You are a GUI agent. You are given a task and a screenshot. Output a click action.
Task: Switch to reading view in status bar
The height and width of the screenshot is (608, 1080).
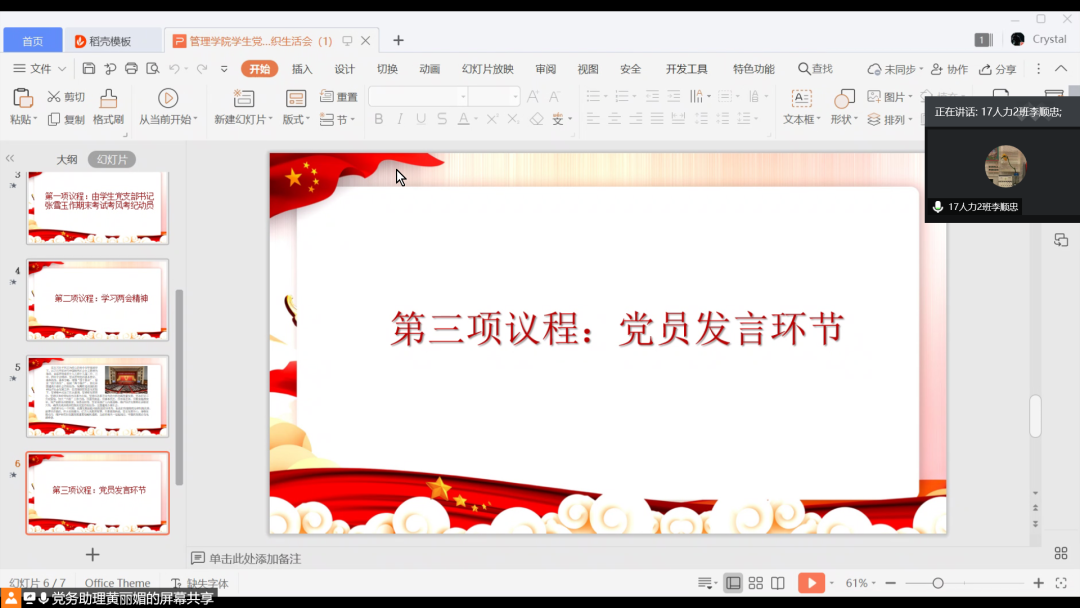click(778, 583)
